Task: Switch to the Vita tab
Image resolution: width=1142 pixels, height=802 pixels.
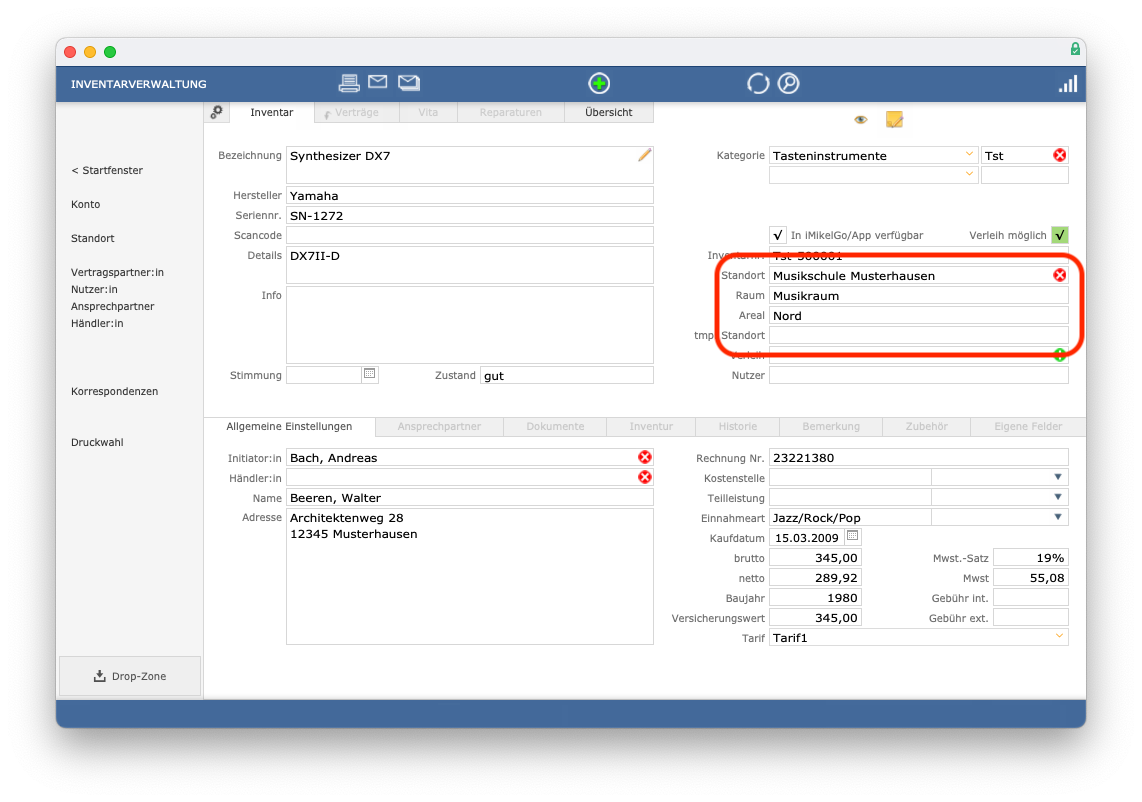Action: 428,112
